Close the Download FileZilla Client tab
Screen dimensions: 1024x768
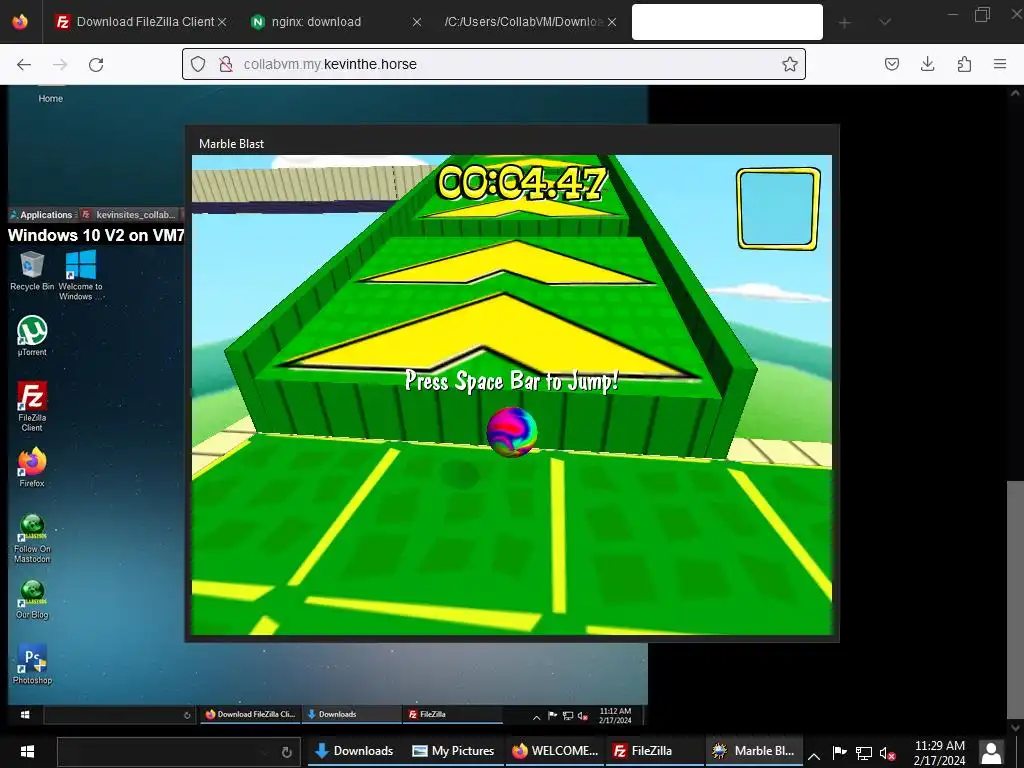point(222,22)
